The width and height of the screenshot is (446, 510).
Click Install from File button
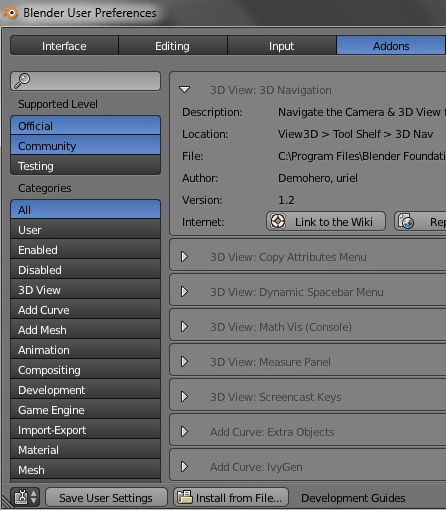[231, 498]
